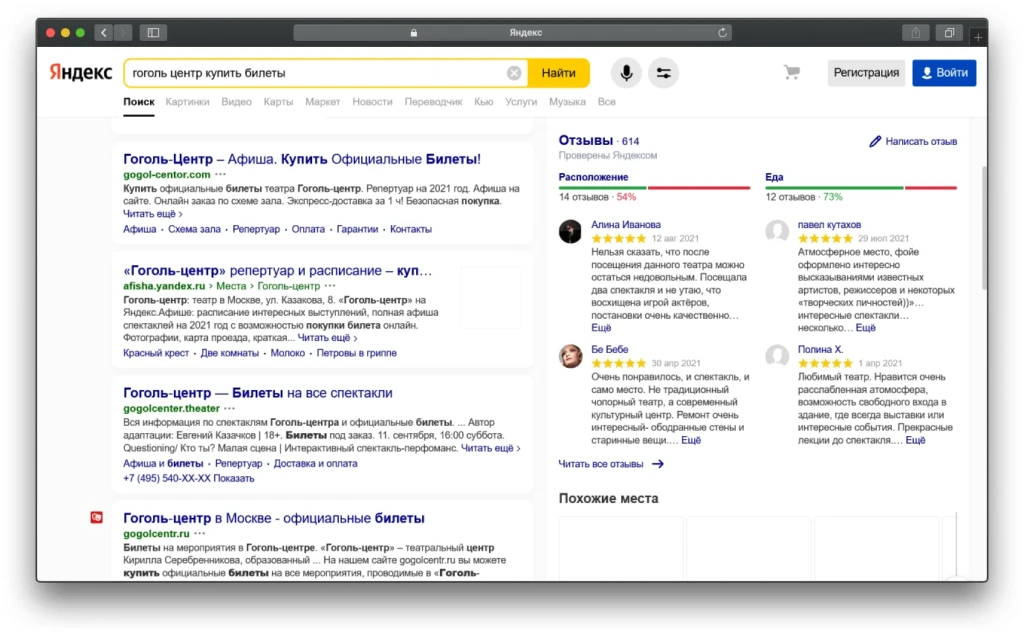Screen dimensions: 1024x636
Task: Go forward with Safari's forward arrow
Action: pyautogui.click(x=123, y=33)
